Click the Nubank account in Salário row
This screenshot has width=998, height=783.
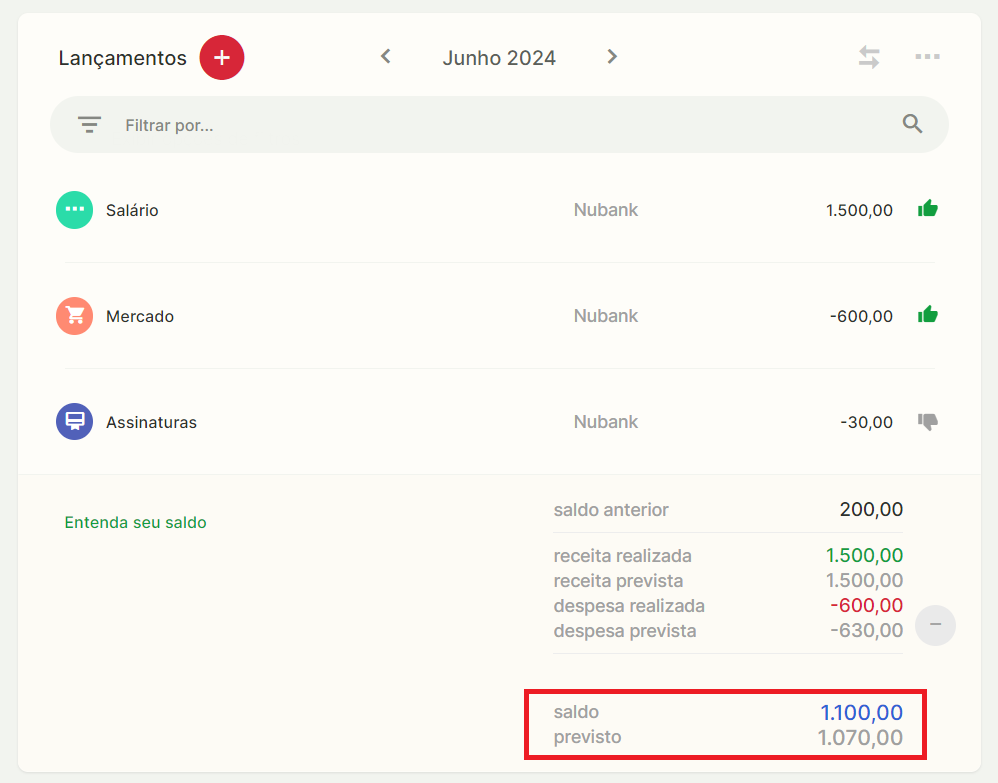coord(605,210)
